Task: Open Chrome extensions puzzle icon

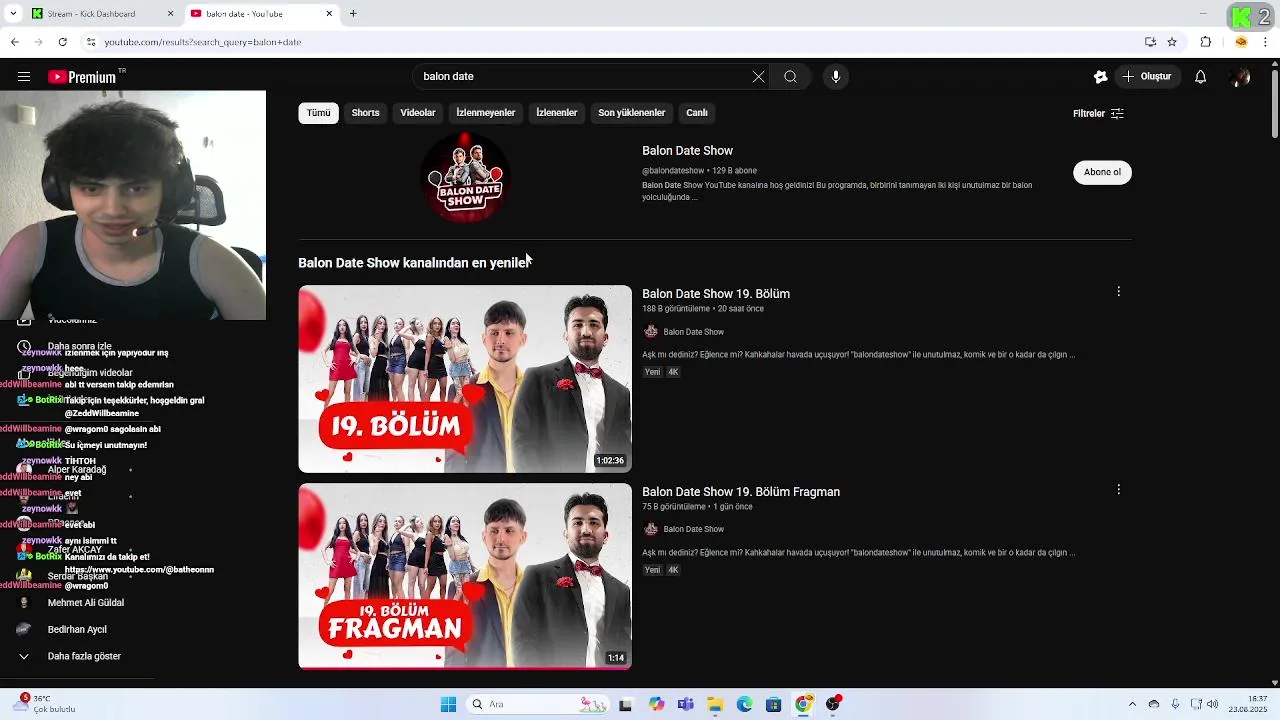Action: [1206, 42]
